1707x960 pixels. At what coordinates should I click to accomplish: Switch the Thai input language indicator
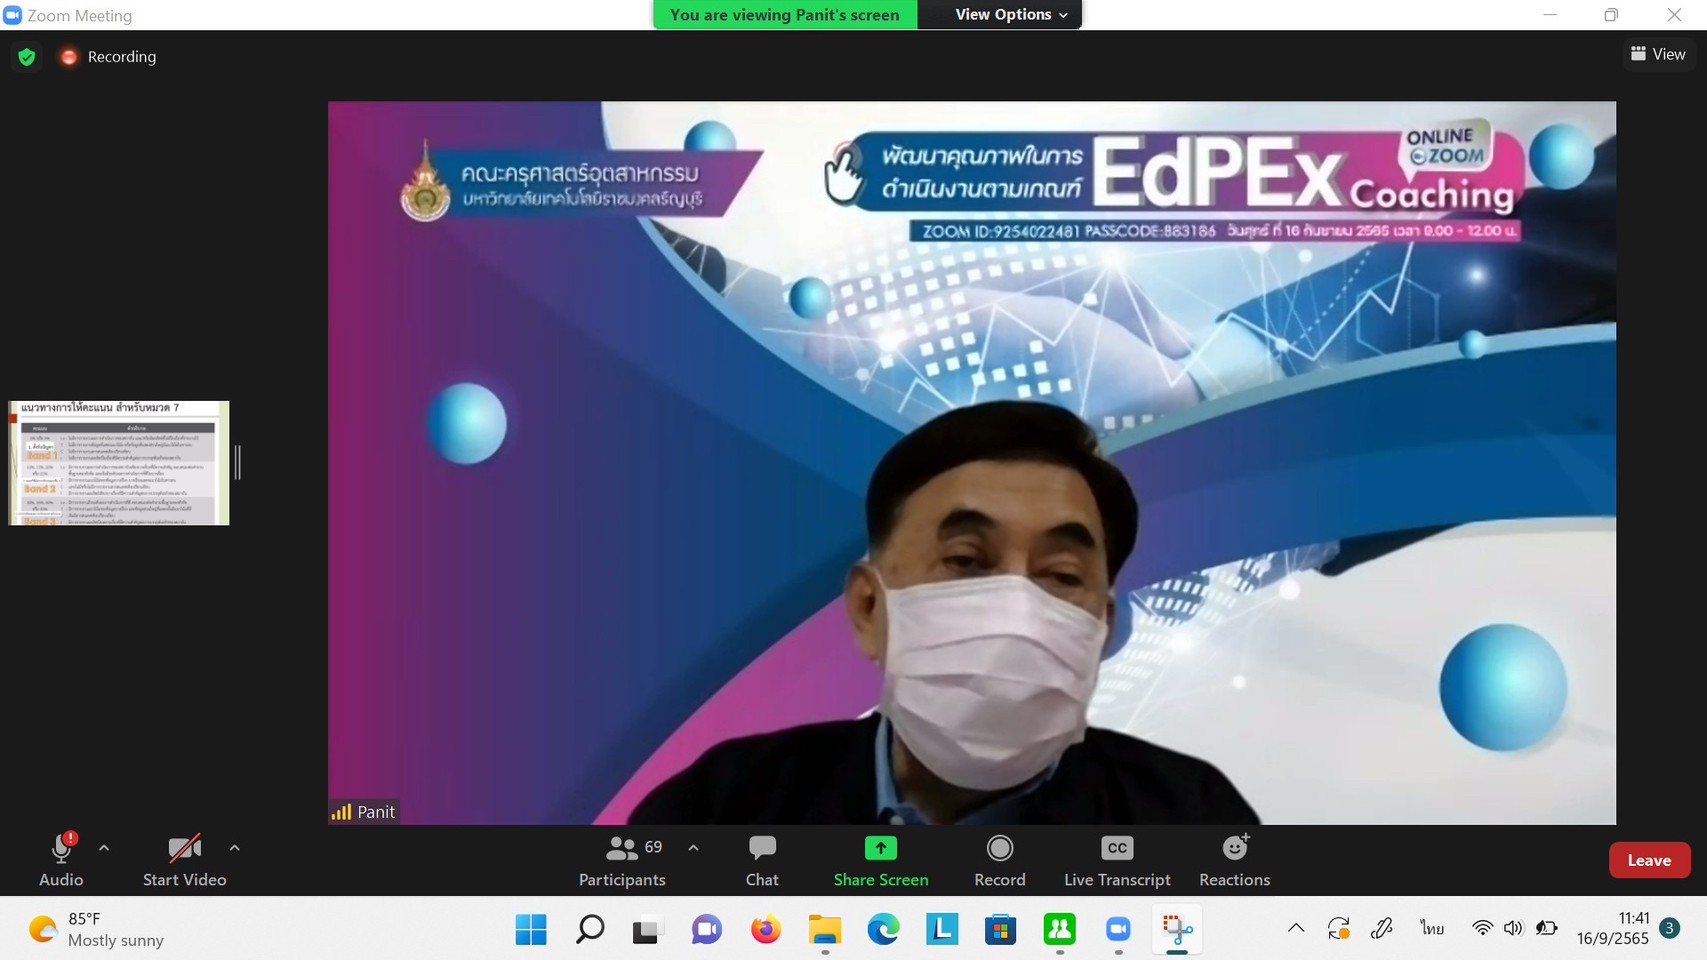1432,929
